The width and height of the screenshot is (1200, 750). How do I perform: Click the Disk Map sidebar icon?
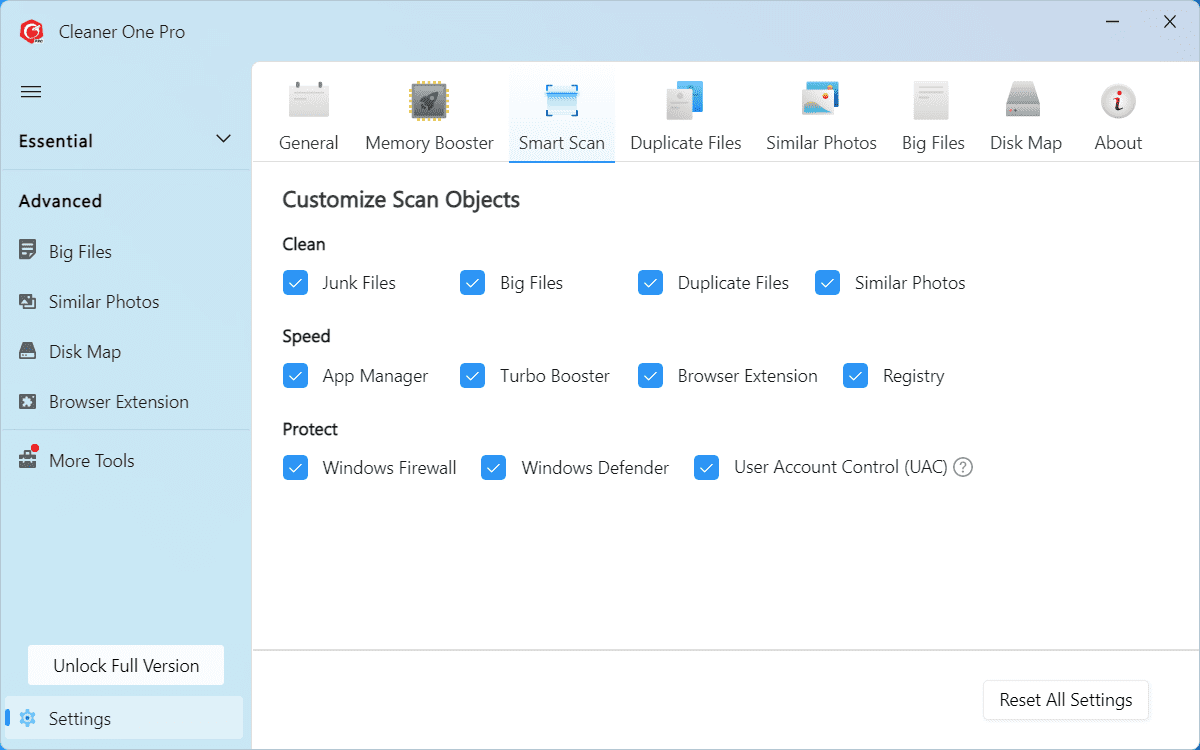(28, 351)
